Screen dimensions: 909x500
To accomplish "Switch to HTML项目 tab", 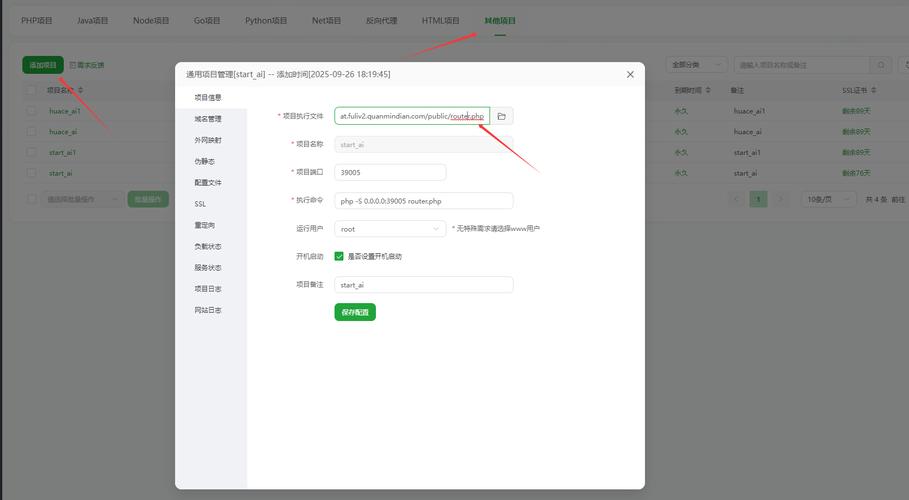I will (x=441, y=20).
